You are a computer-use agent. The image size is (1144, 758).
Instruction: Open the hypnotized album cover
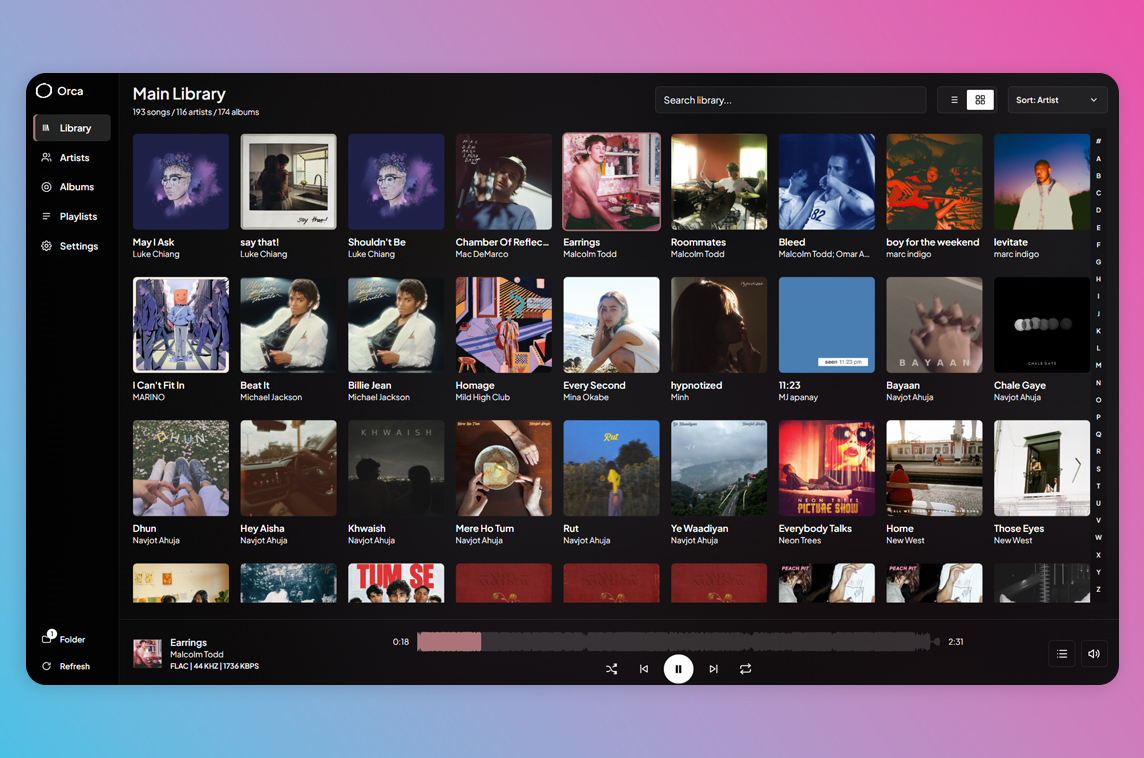pyautogui.click(x=719, y=325)
